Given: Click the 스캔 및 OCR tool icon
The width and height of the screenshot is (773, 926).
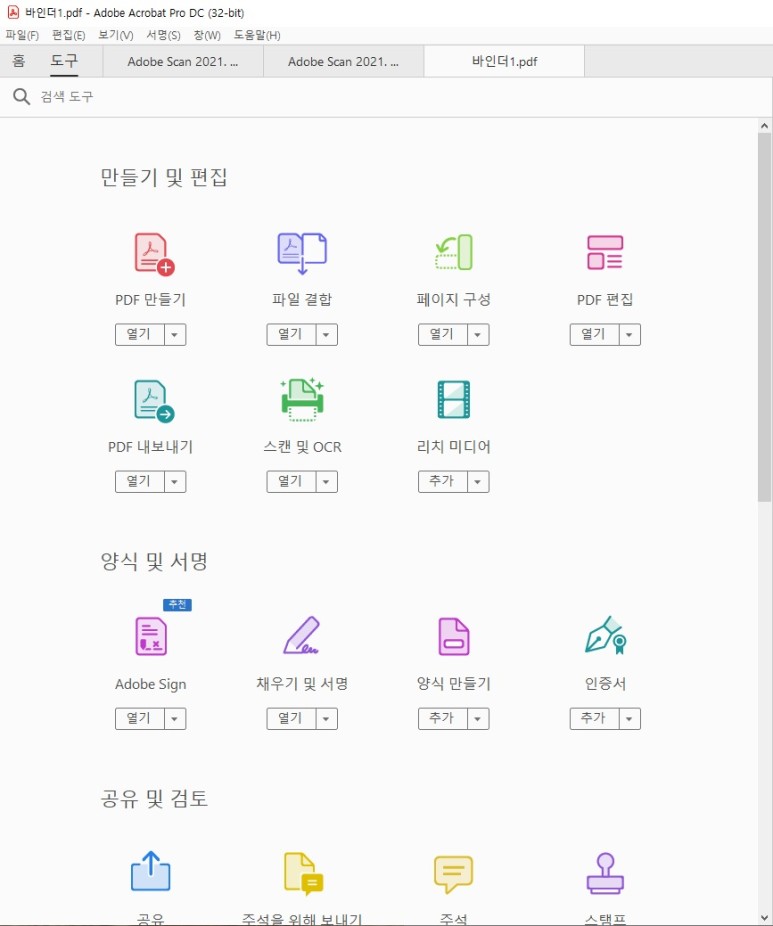Looking at the screenshot, I should pyautogui.click(x=302, y=400).
